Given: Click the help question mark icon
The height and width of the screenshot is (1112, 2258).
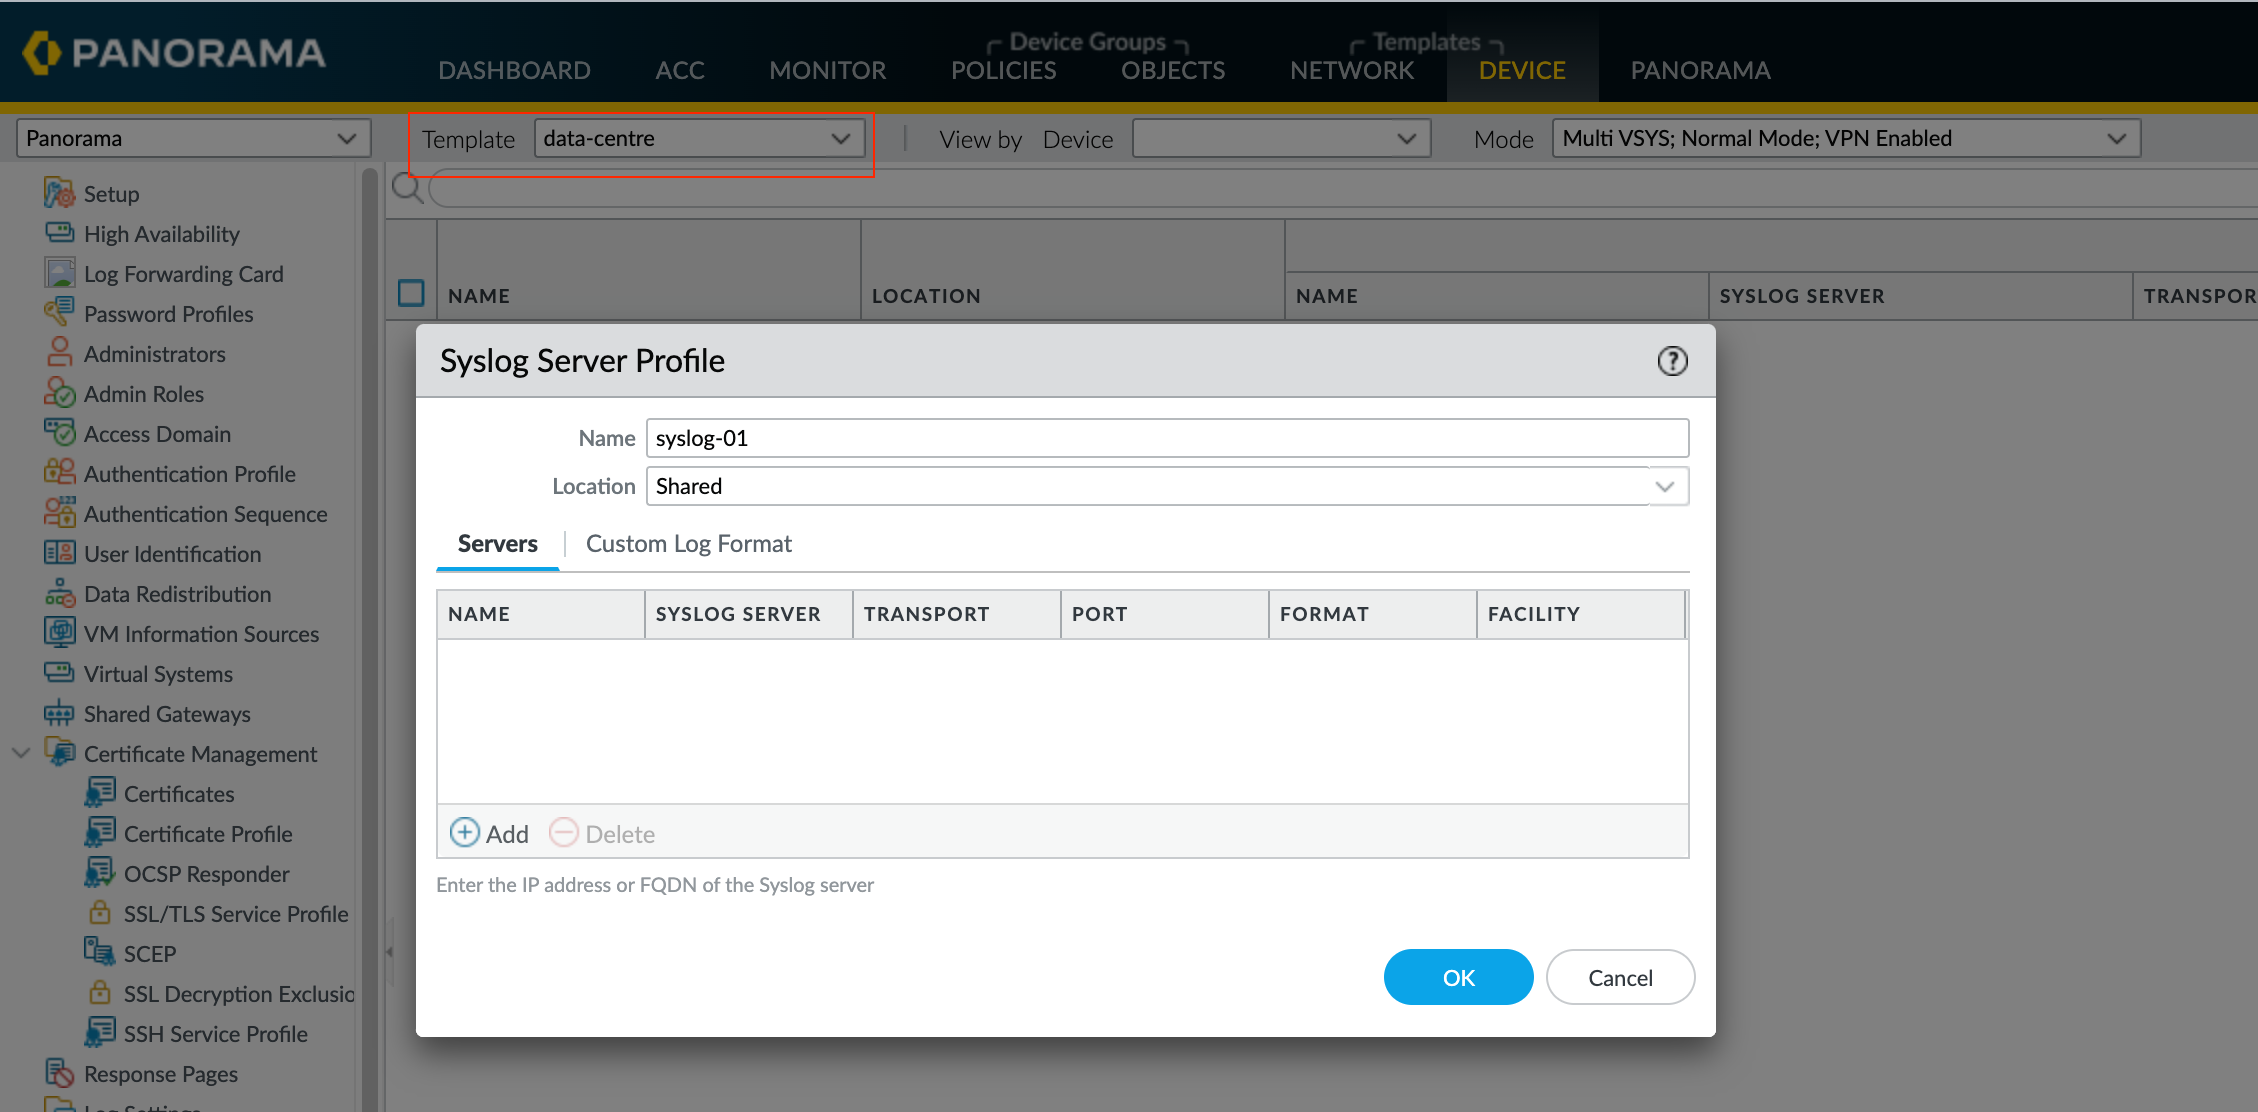Looking at the screenshot, I should tap(1672, 361).
